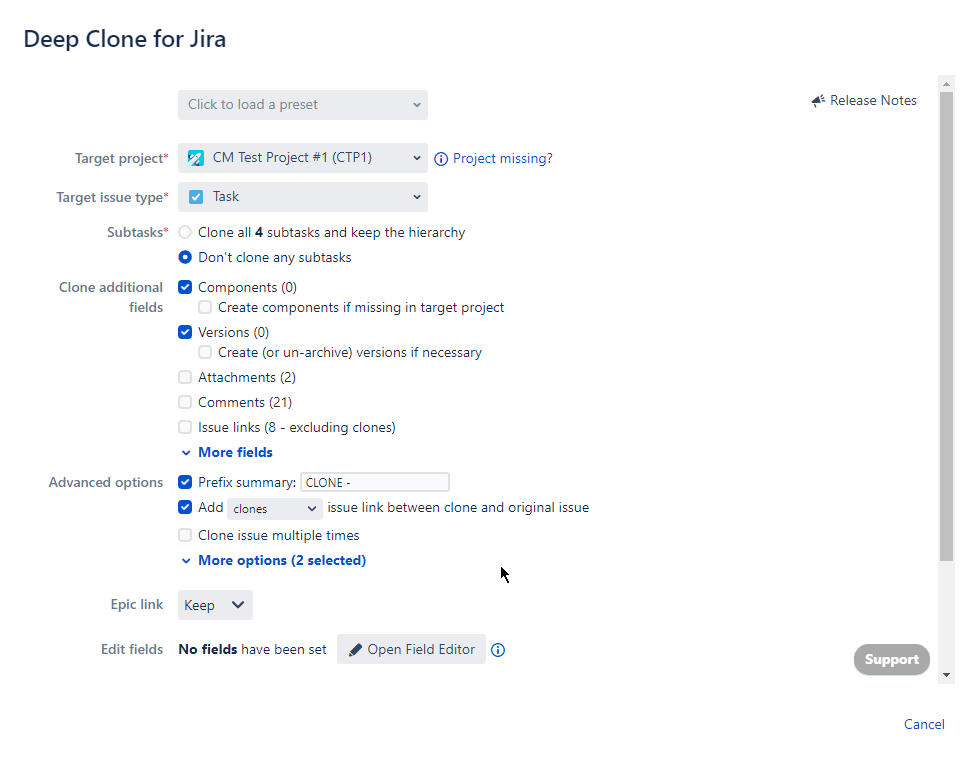Enable Create components if missing in target project
The width and height of the screenshot is (976, 762).
(204, 307)
